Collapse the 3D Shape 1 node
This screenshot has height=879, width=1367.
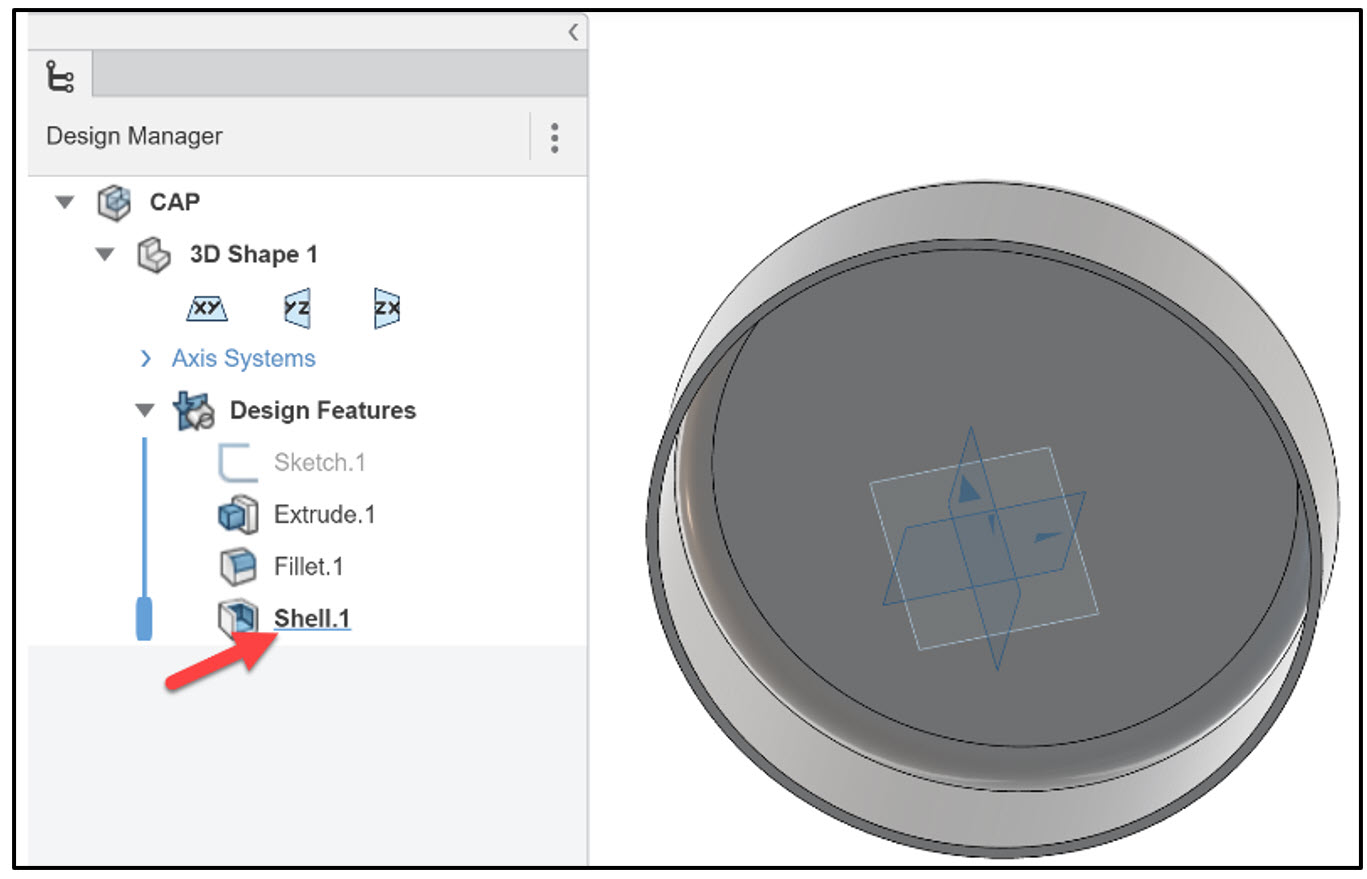click(x=105, y=254)
